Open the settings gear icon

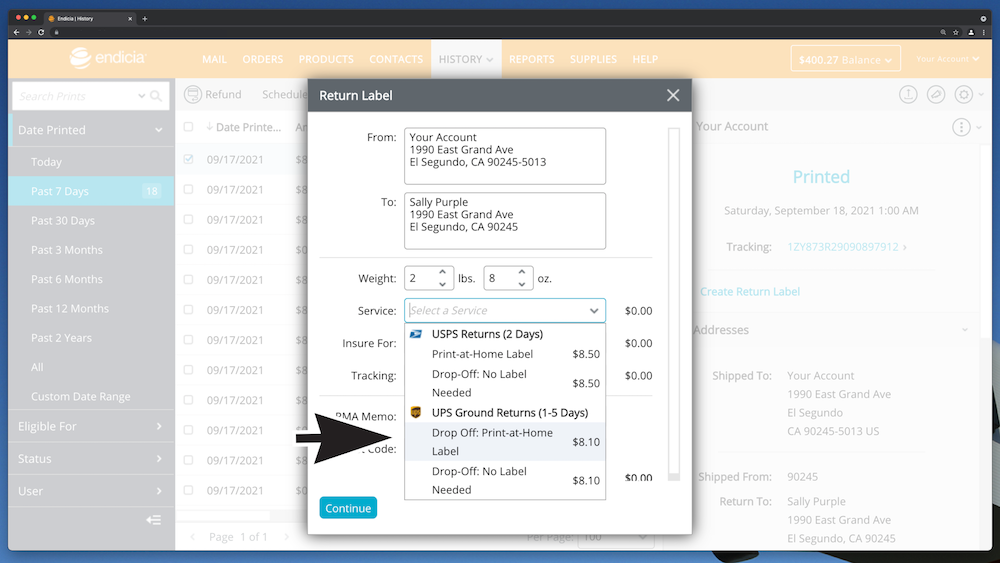click(963, 94)
